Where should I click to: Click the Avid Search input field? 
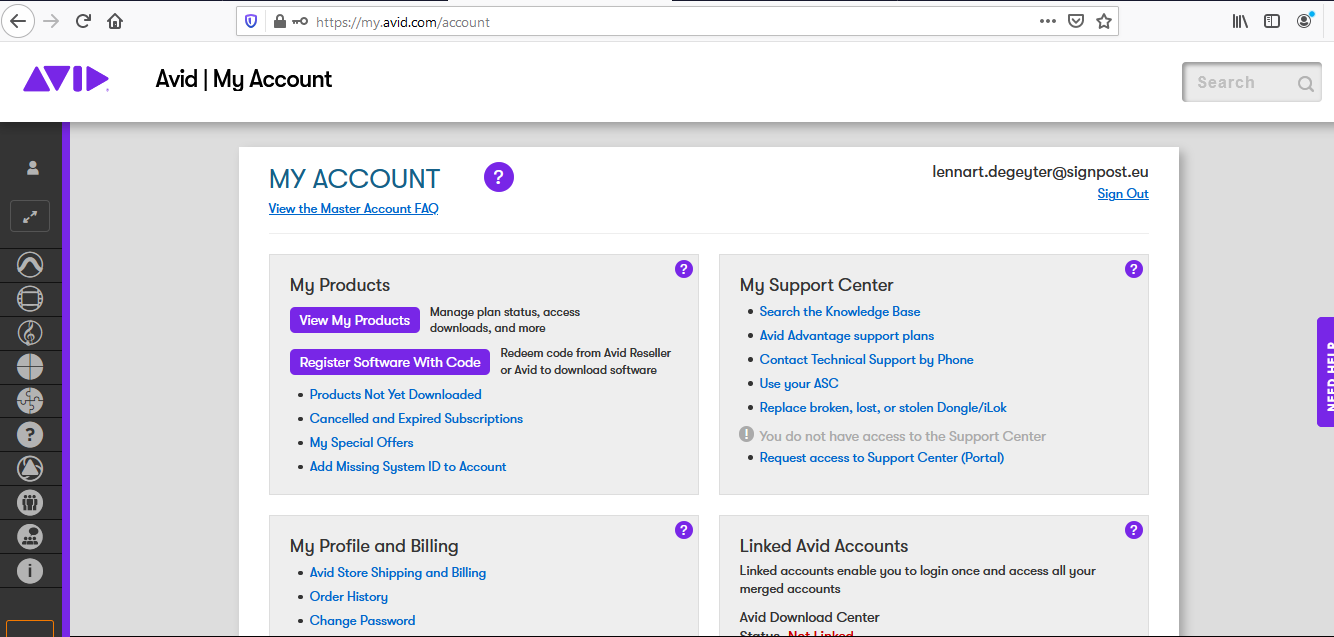pyautogui.click(x=1240, y=83)
